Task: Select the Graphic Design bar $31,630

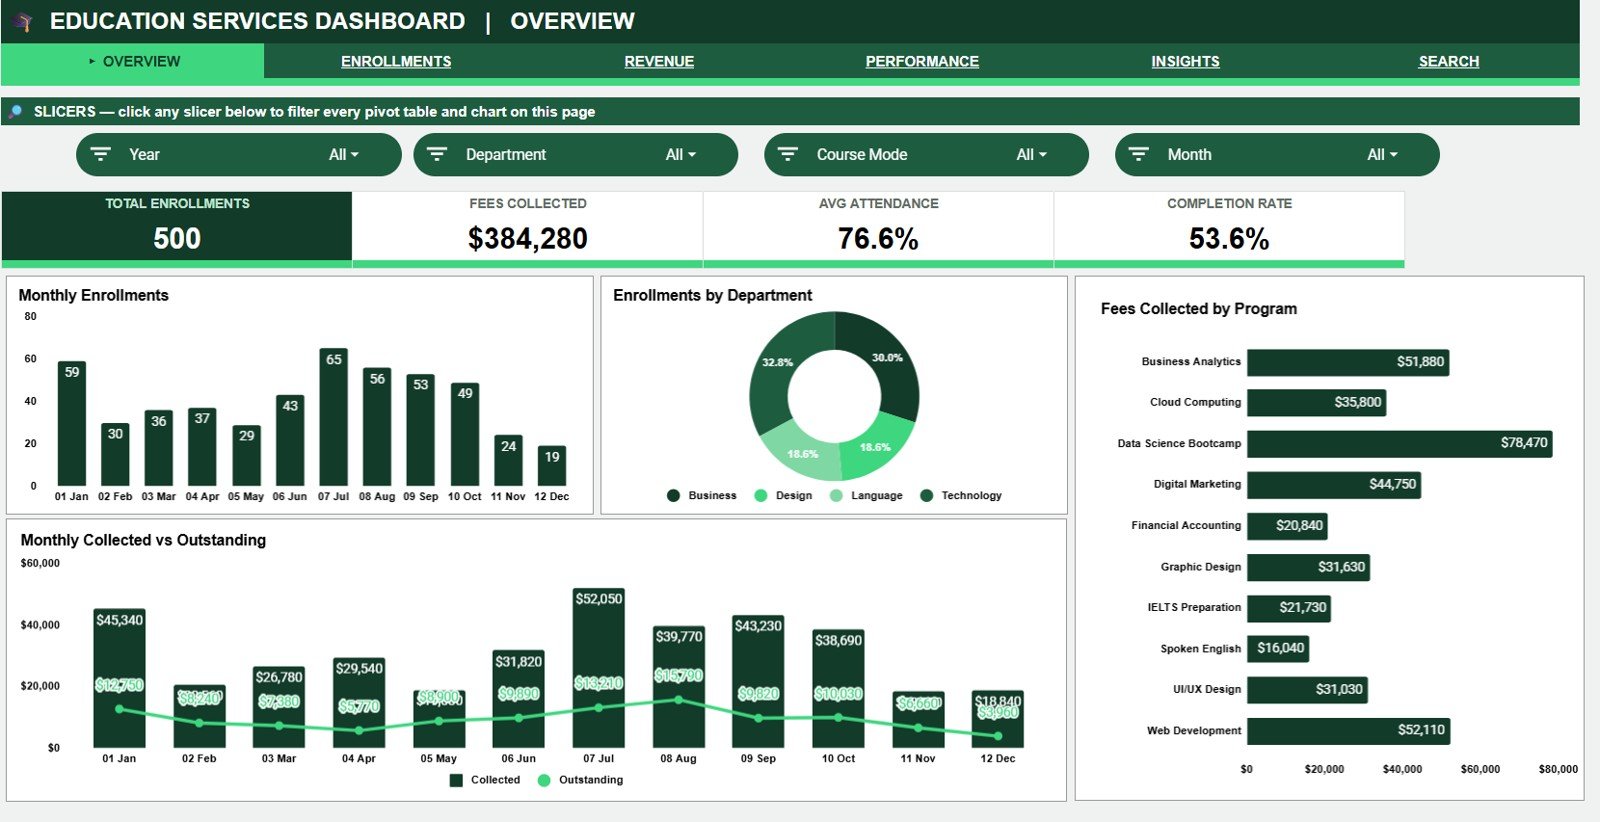Action: click(x=1308, y=567)
